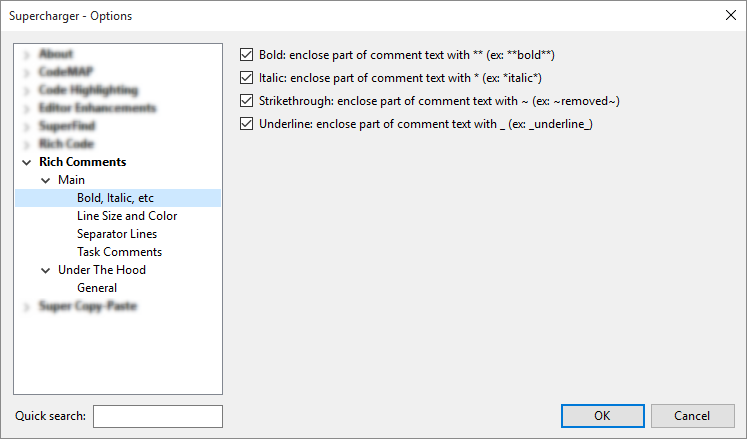Select the CodeMAP category
This screenshot has height=439, width=747.
coord(66,72)
